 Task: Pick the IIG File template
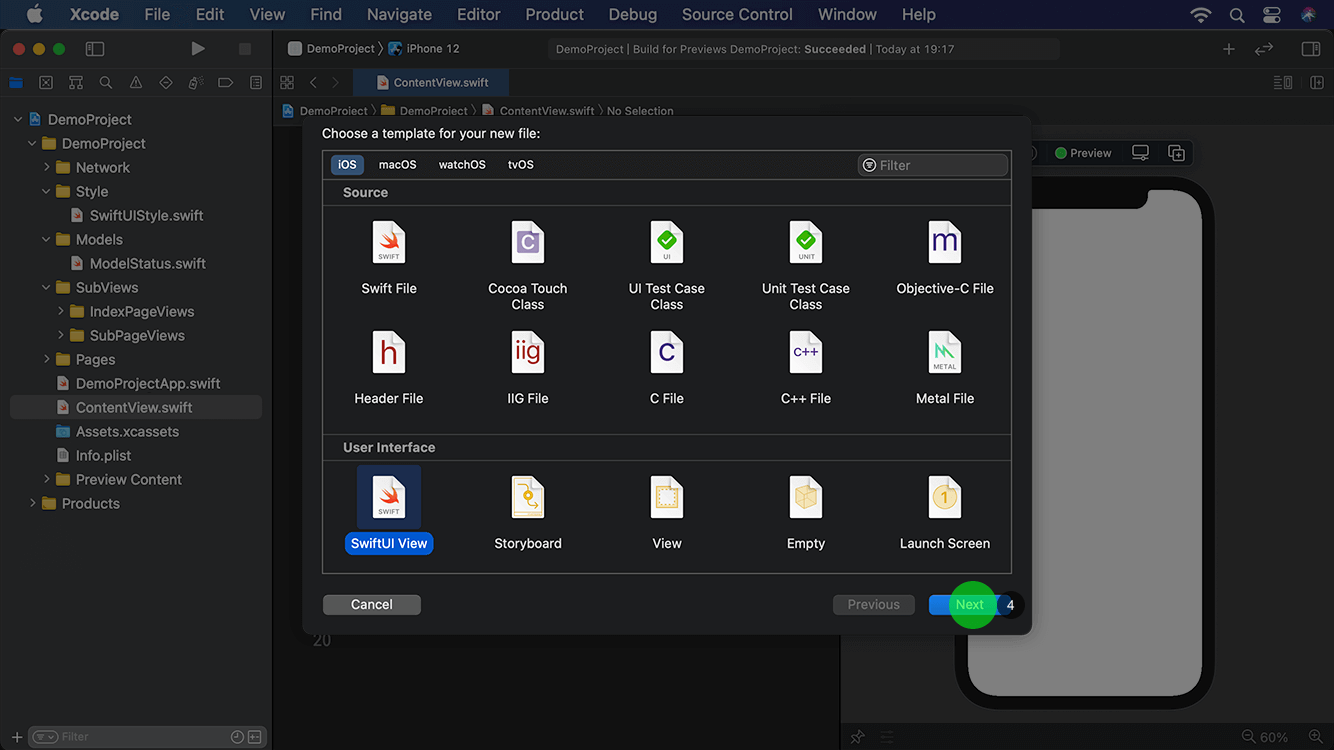528,368
